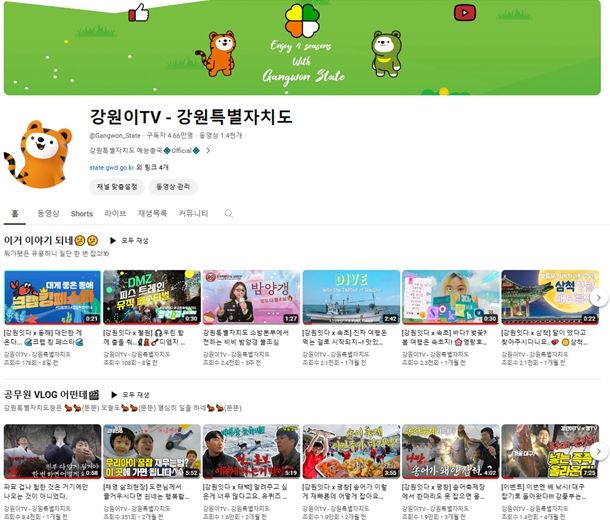Open the 7:25 cod fishing video thumbnail
The width and height of the screenshot is (610, 526).
click(550, 451)
